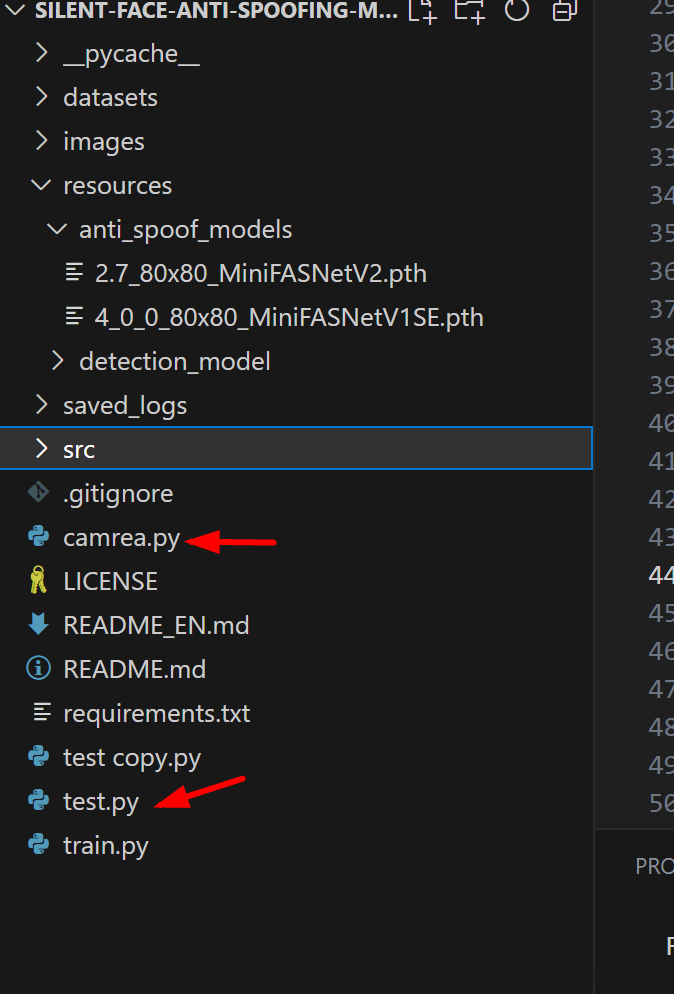674x994 pixels.
Task: Click the git icon beside .gitignore
Action: (x=39, y=493)
